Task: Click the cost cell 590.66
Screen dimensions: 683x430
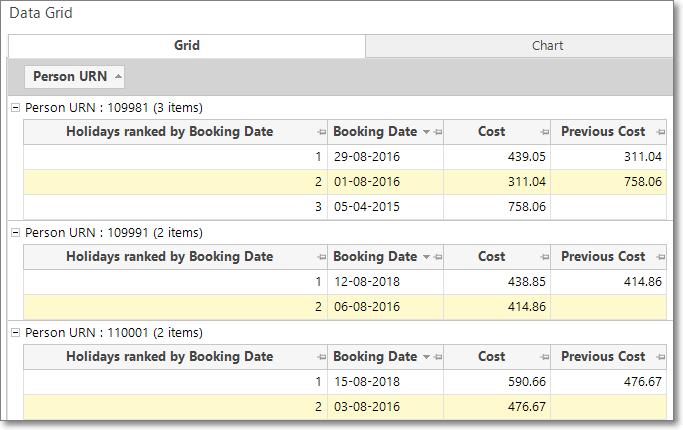Action: tap(497, 382)
